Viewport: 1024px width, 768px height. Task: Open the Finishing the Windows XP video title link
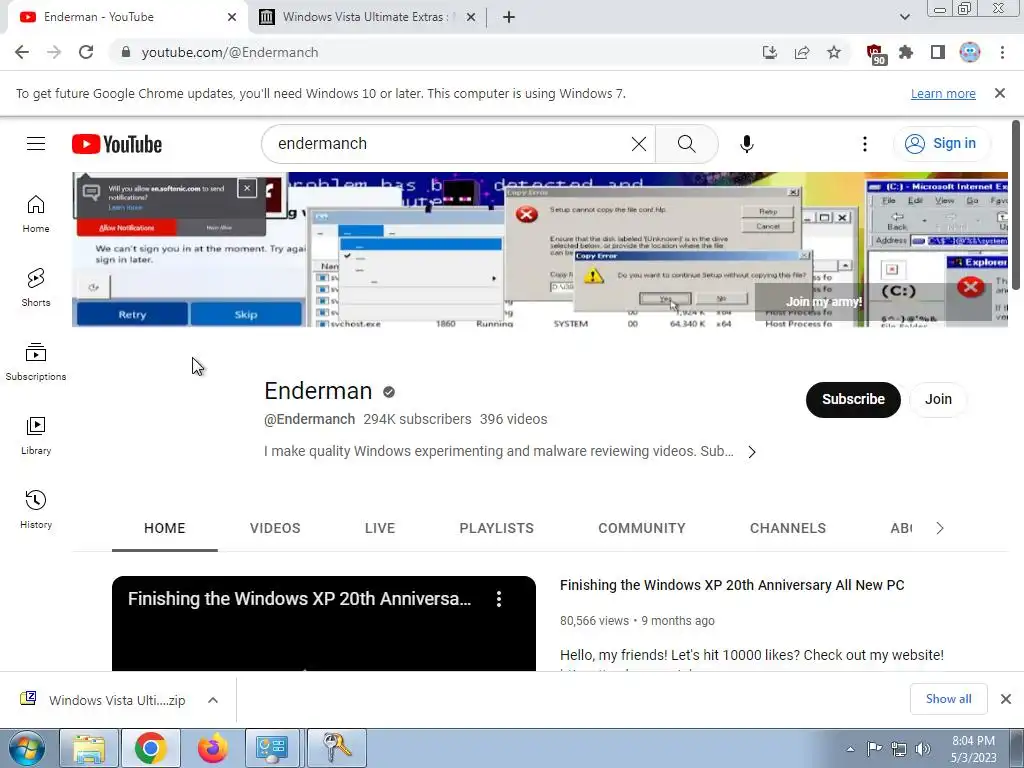point(732,585)
